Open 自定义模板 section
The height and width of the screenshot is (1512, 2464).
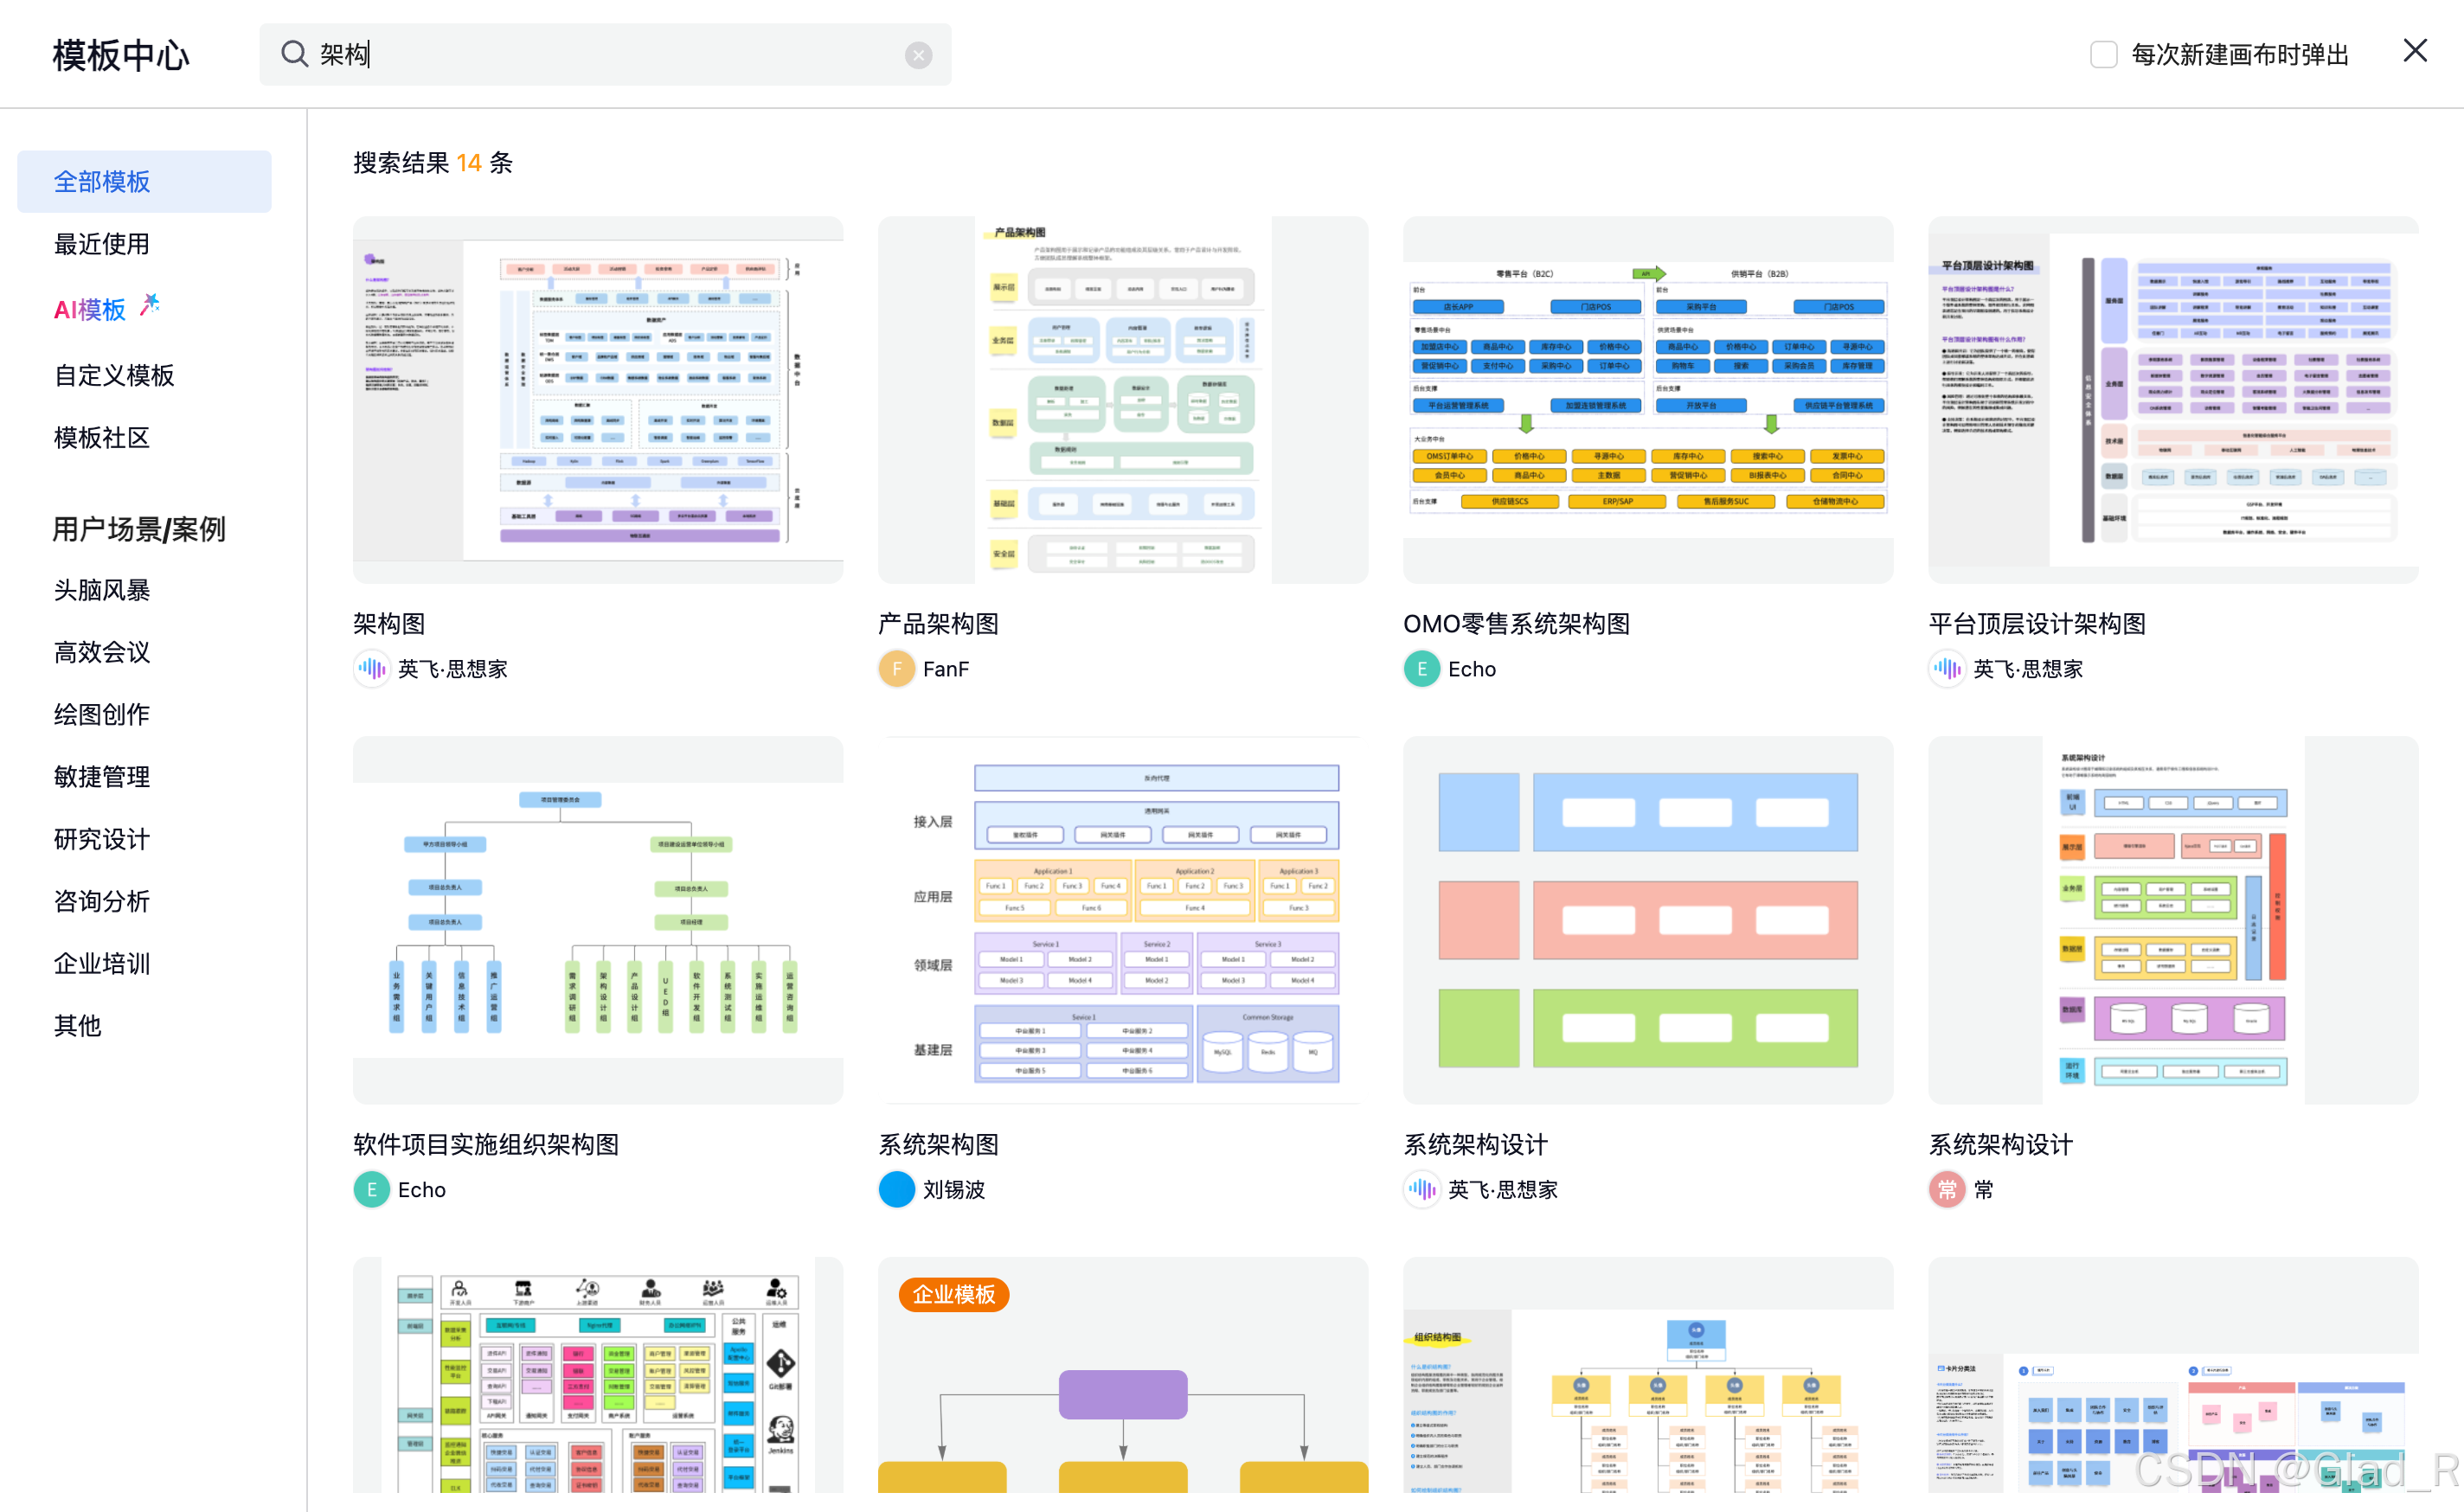pos(114,375)
